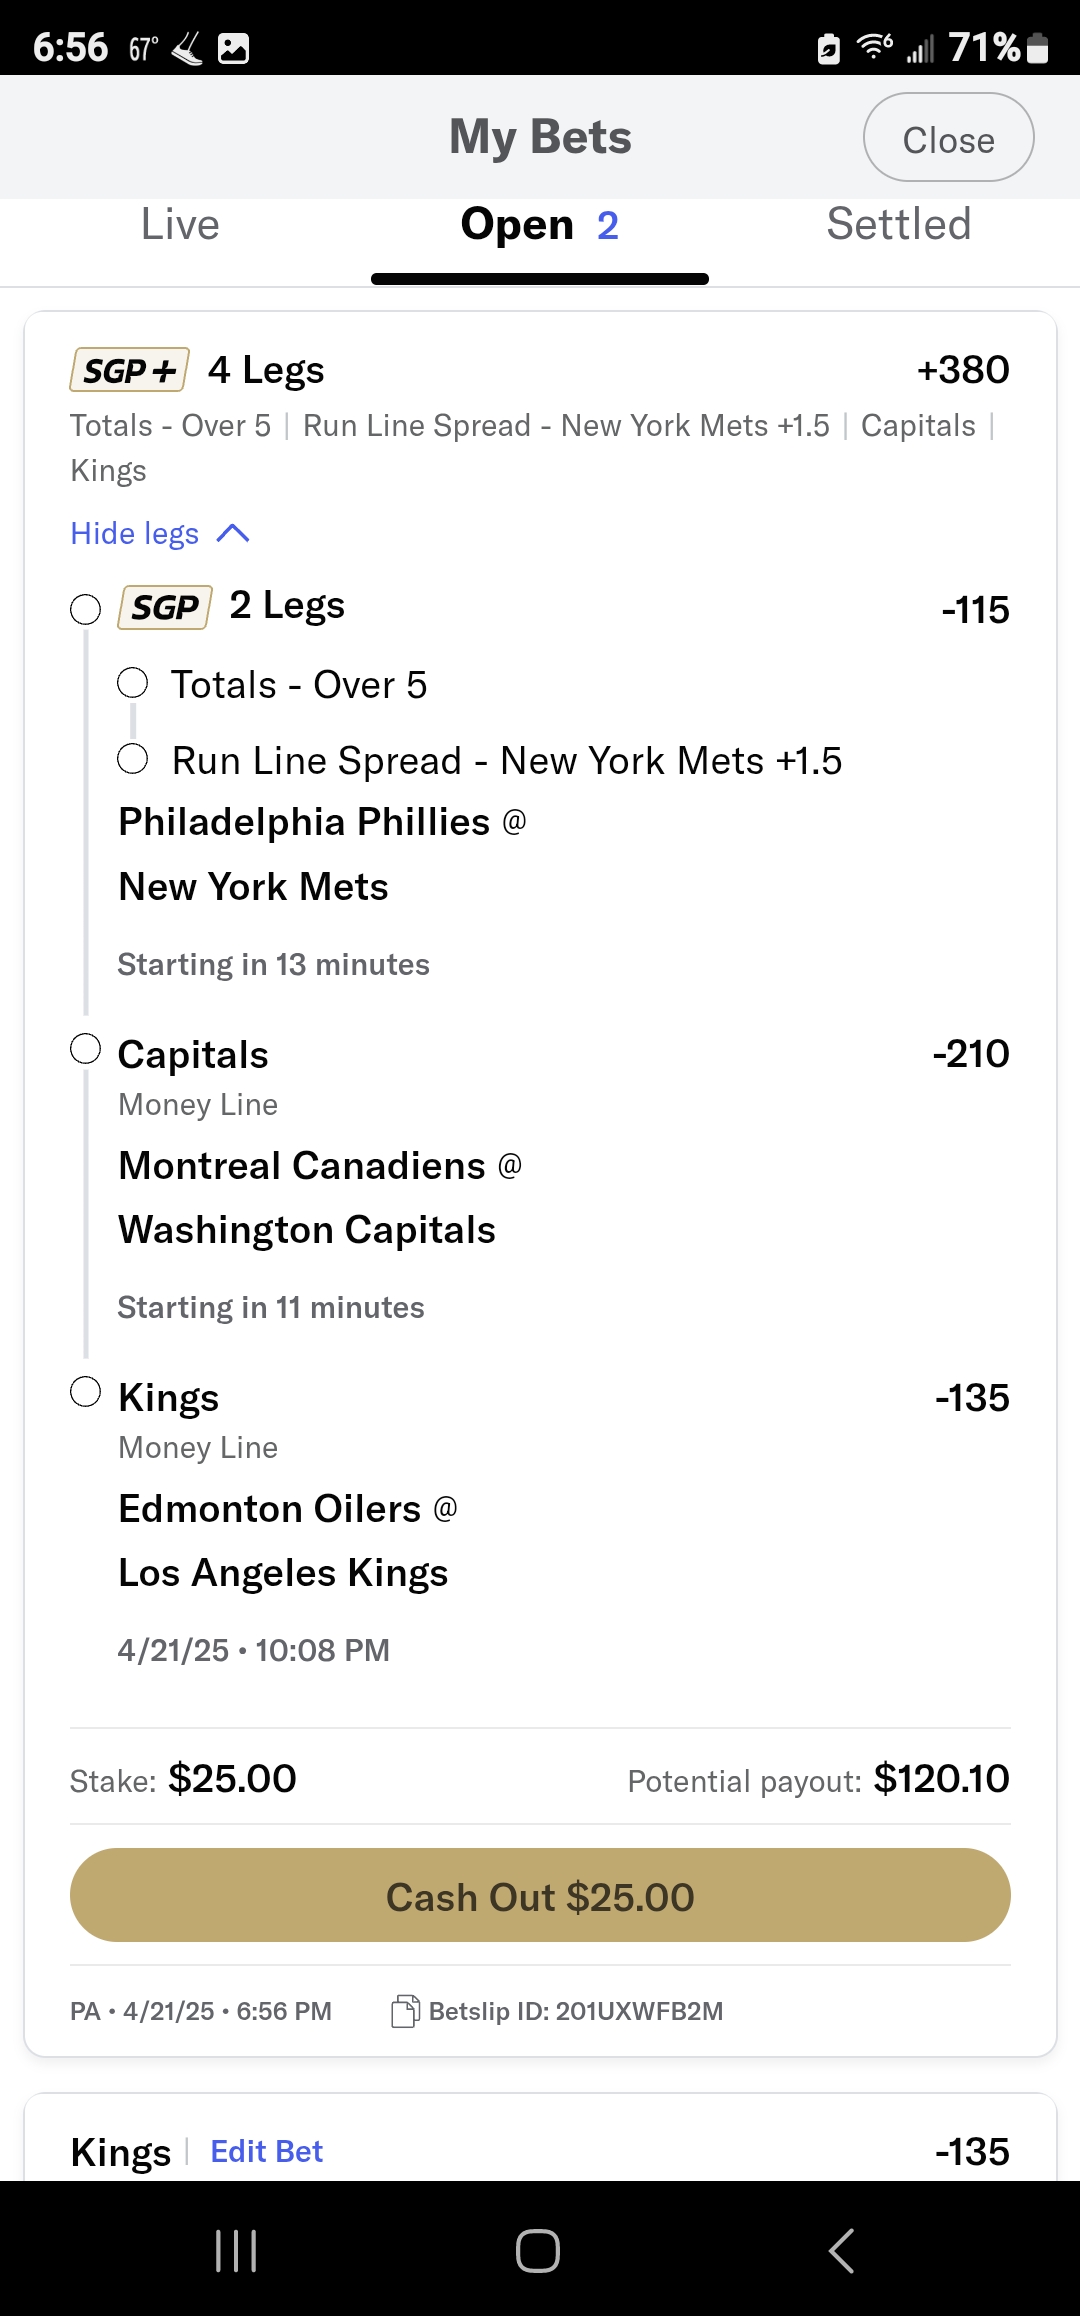Switch to the Live tab
The image size is (1080, 2316).
coord(180,224)
